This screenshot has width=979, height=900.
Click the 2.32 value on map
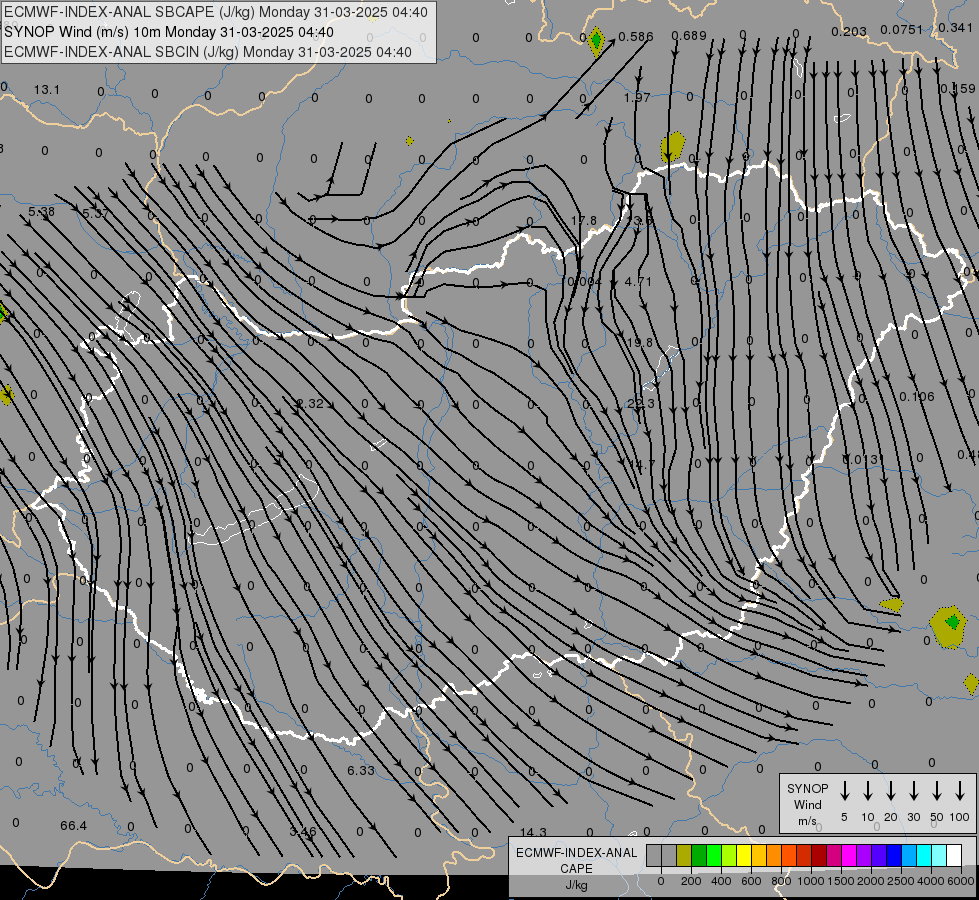pyautogui.click(x=310, y=404)
